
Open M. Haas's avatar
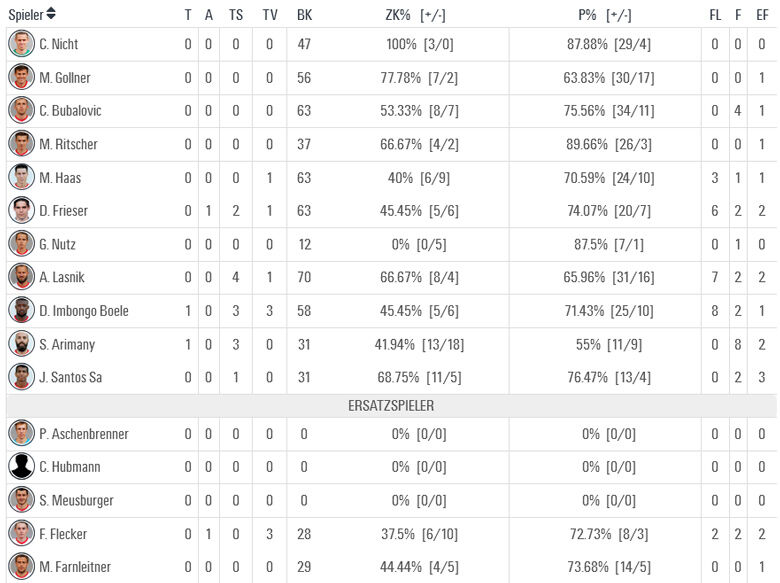click(21, 177)
